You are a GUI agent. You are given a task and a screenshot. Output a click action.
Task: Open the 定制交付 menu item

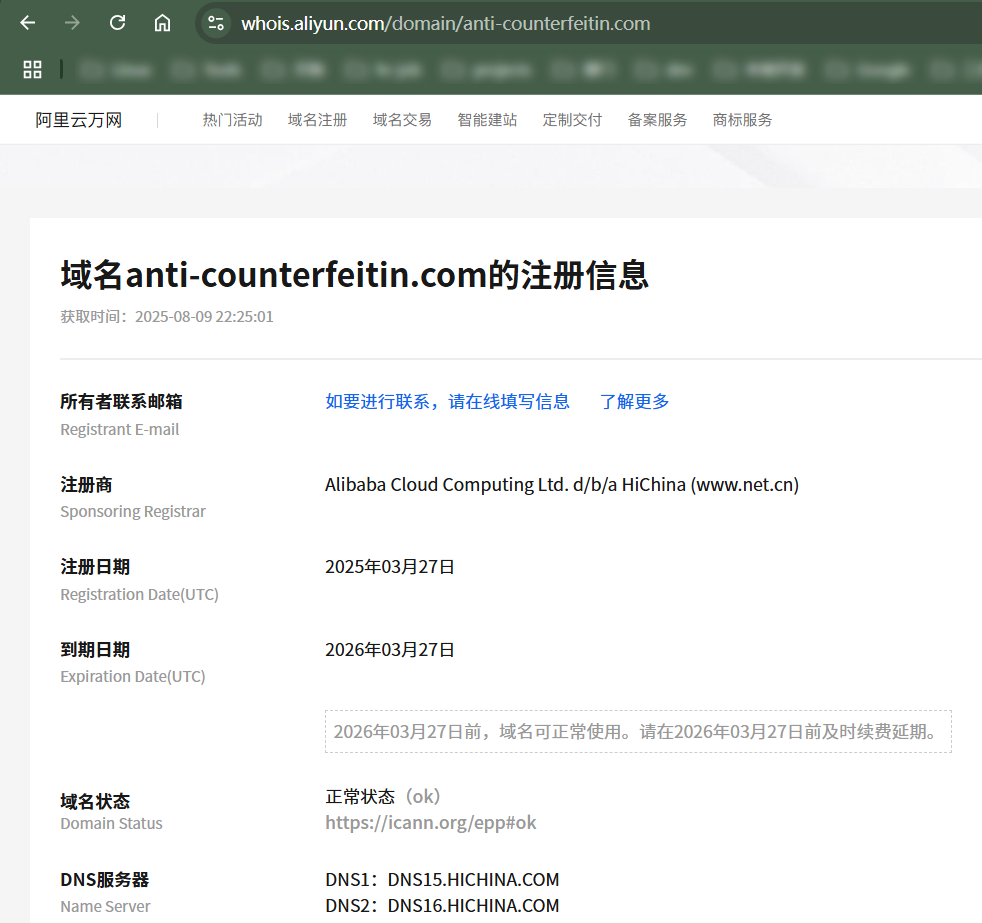(572, 120)
